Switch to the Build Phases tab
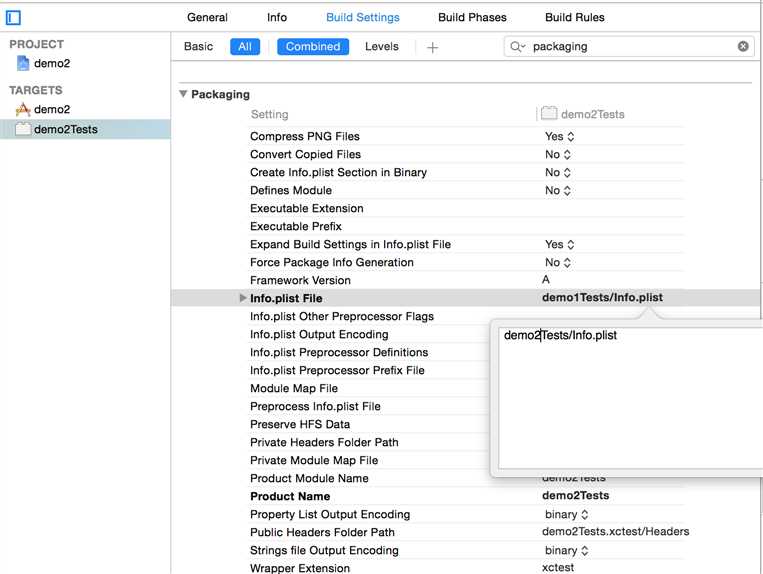Viewport: 763px width, 574px height. click(x=472, y=18)
